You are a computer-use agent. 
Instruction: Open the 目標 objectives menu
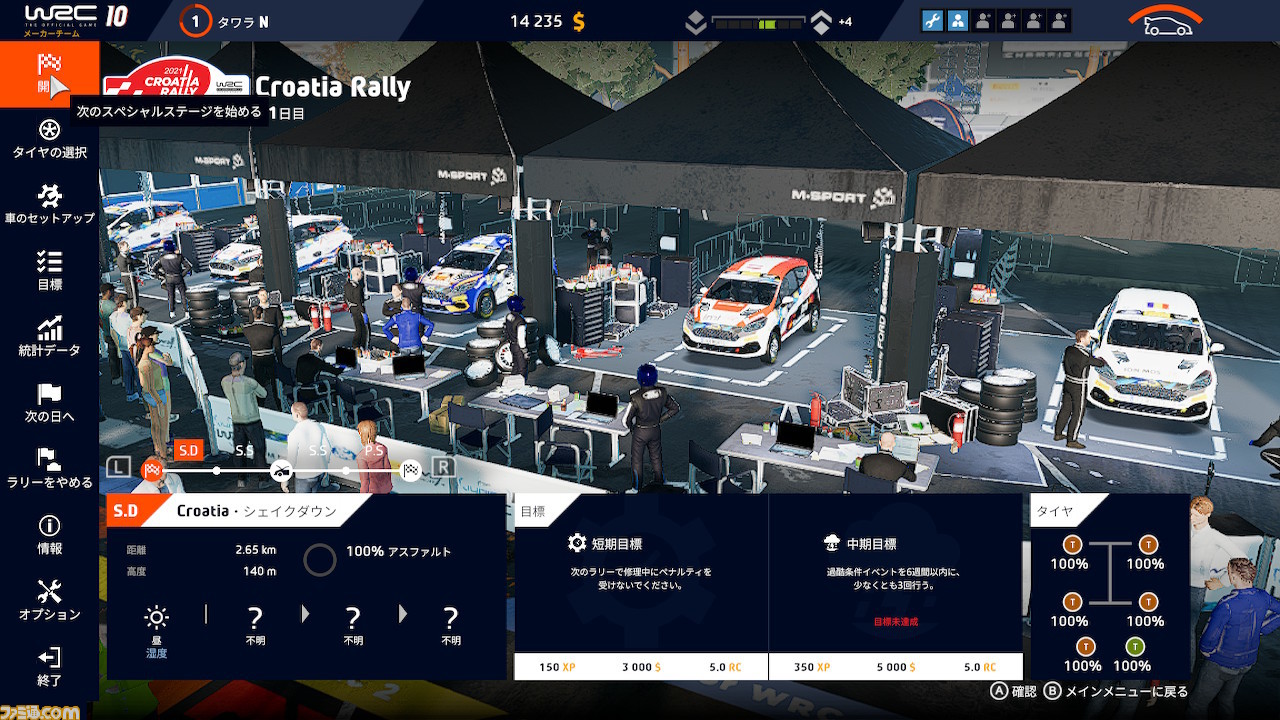pyautogui.click(x=49, y=271)
